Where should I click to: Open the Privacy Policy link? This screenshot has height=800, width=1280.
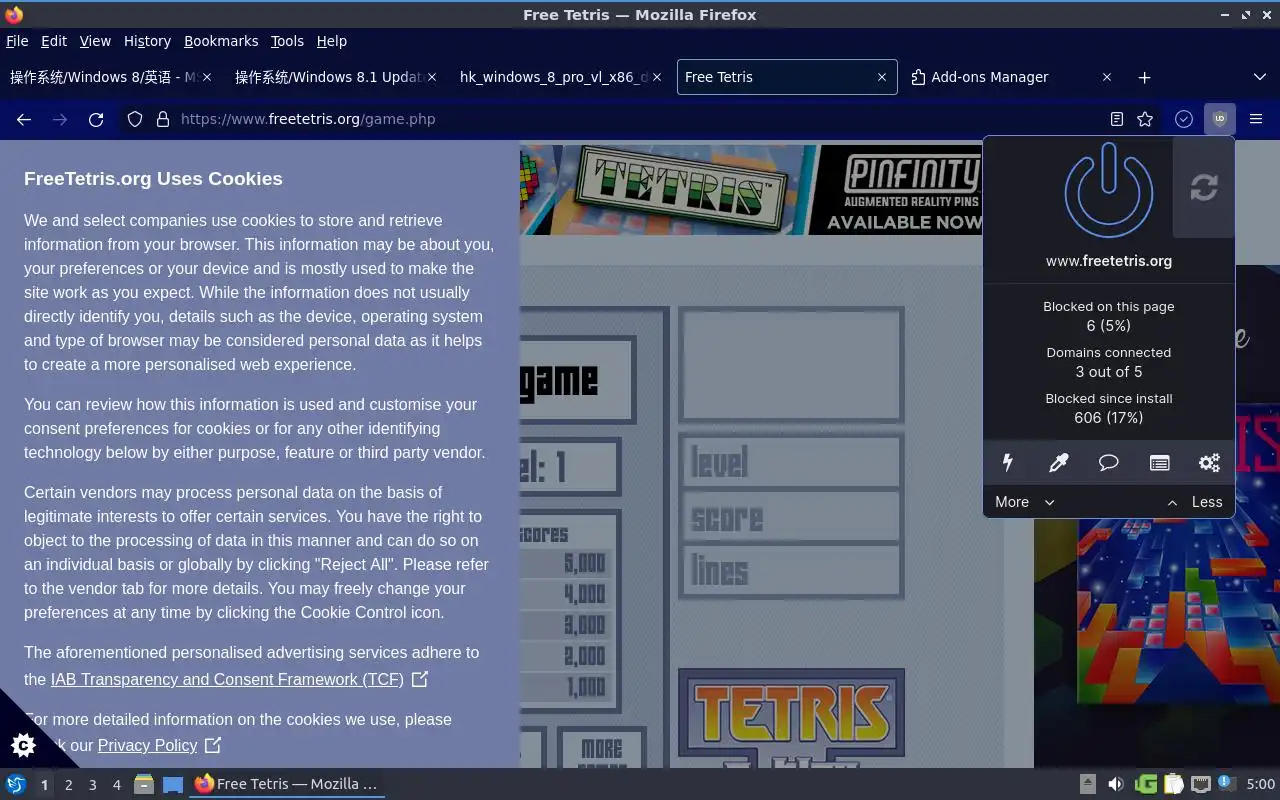tap(159, 745)
